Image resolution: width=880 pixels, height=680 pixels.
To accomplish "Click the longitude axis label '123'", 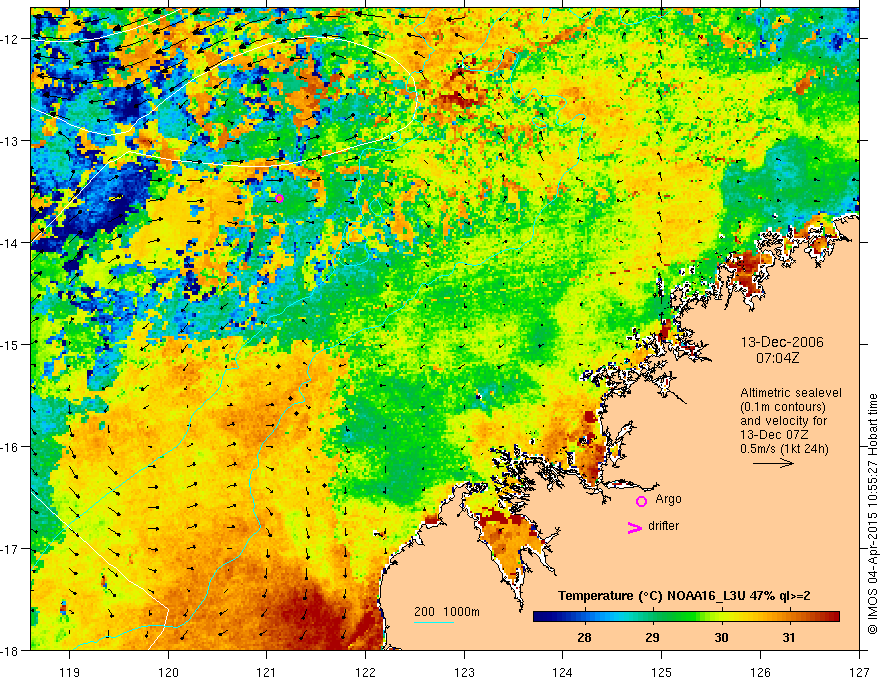I will point(464,672).
